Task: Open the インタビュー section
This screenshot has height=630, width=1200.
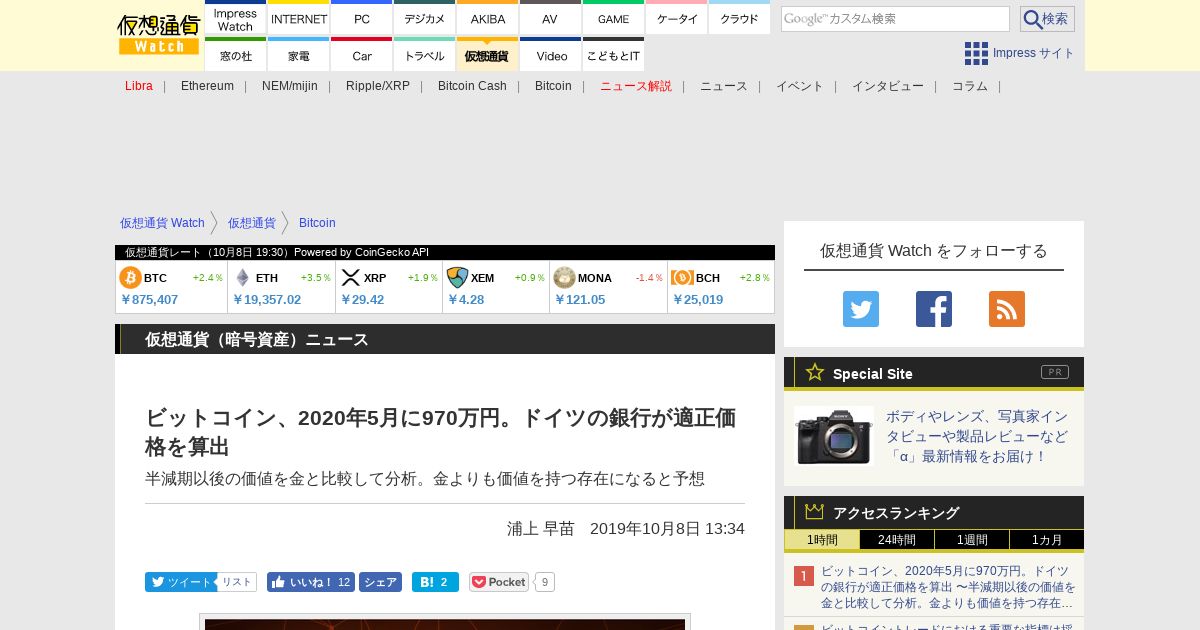Action: 888,86
